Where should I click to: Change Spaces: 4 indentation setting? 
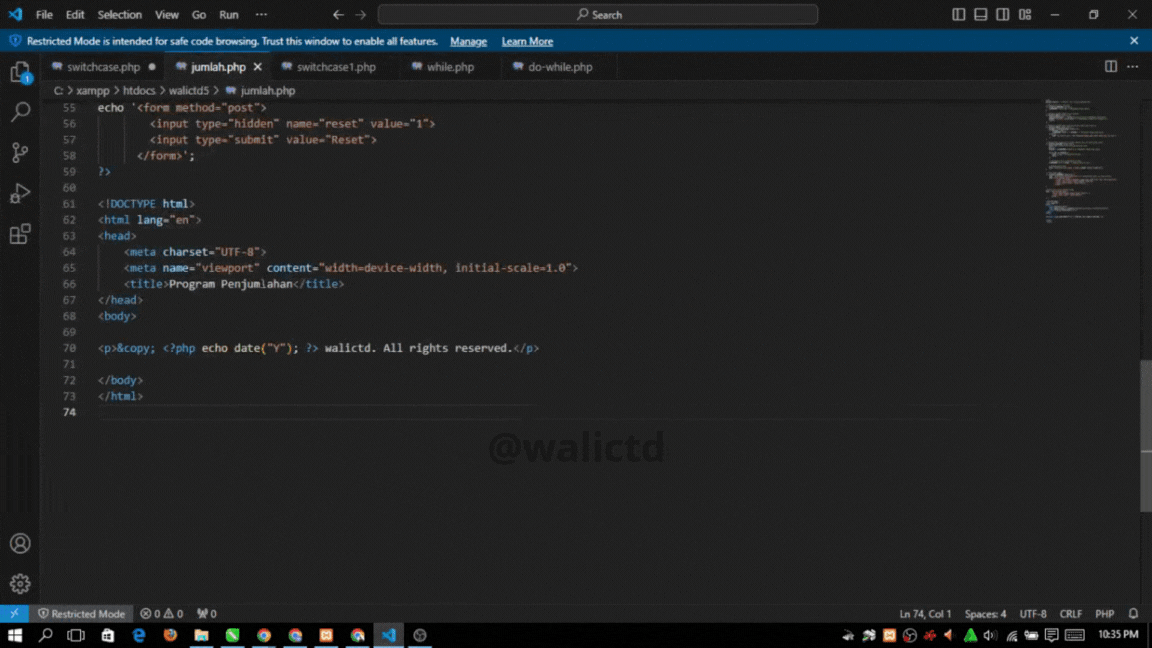(985, 613)
